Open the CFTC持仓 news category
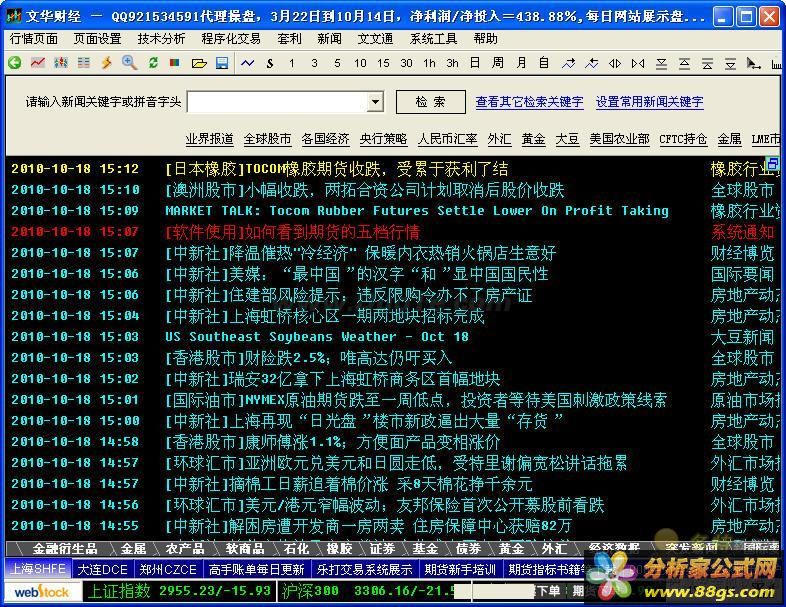The height and width of the screenshot is (607, 786). [683, 139]
